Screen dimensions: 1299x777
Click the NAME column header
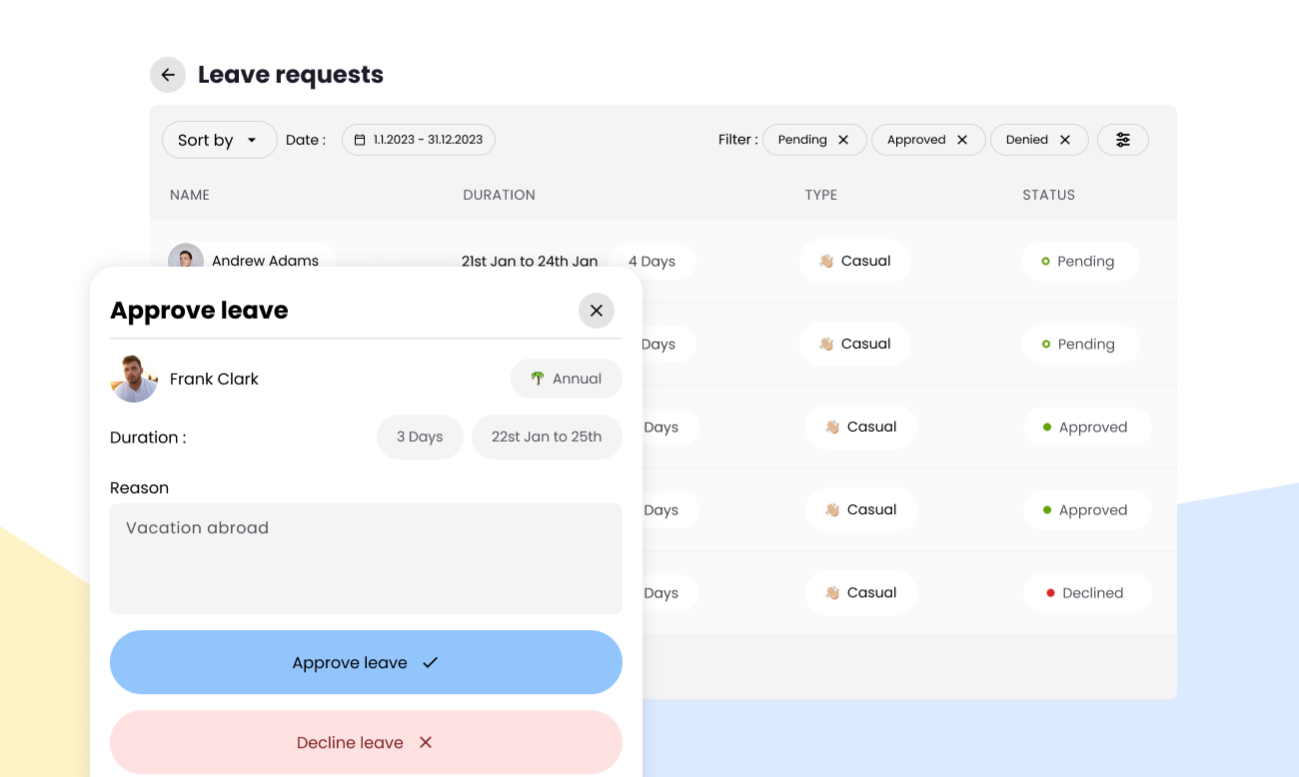coord(190,195)
